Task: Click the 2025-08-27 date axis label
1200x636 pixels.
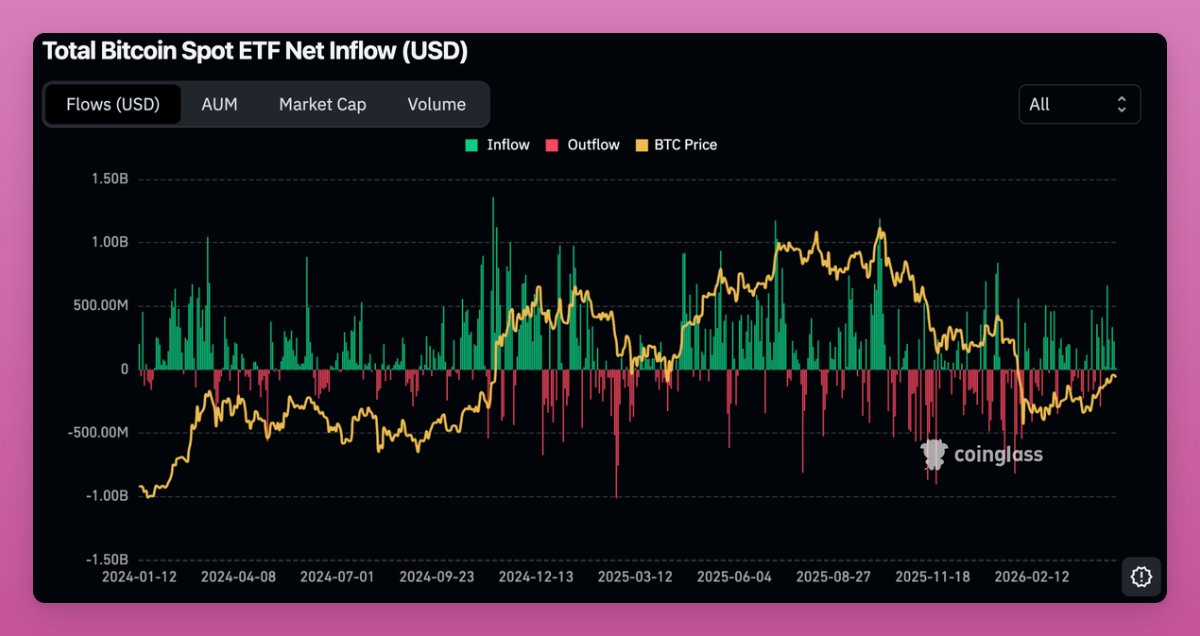Action: pos(833,577)
